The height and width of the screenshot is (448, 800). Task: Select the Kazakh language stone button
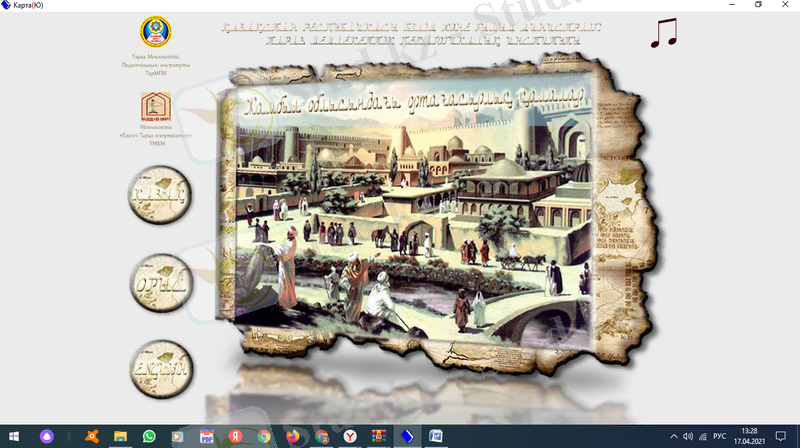(x=160, y=193)
